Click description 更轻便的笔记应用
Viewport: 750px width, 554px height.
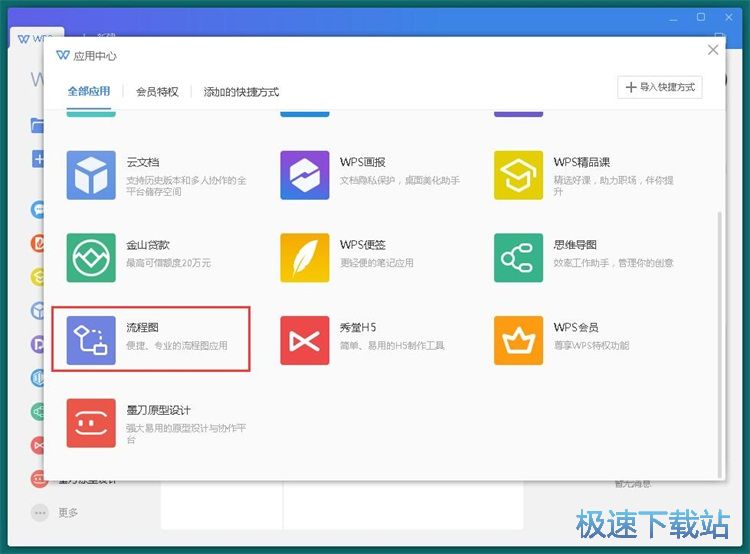377,263
